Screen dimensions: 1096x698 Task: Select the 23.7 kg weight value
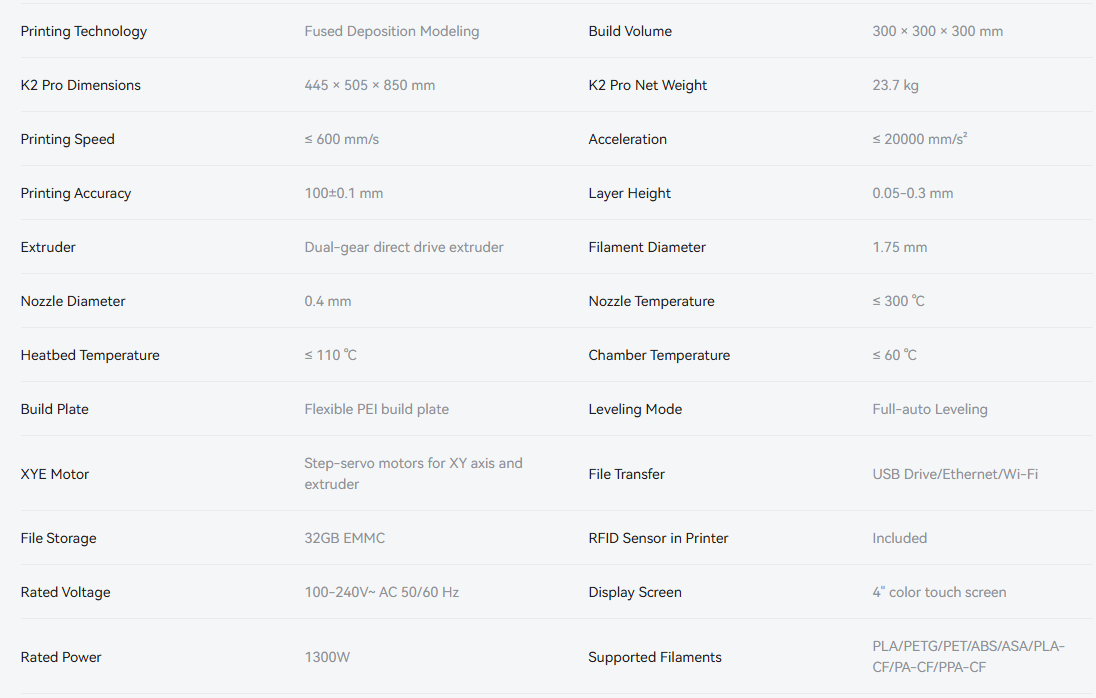click(895, 85)
